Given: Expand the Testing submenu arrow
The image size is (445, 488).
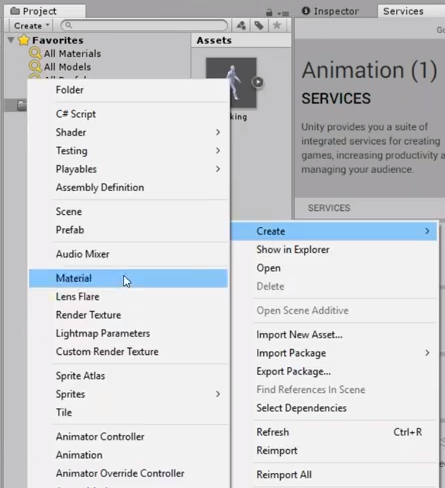Looking at the screenshot, I should point(218,151).
